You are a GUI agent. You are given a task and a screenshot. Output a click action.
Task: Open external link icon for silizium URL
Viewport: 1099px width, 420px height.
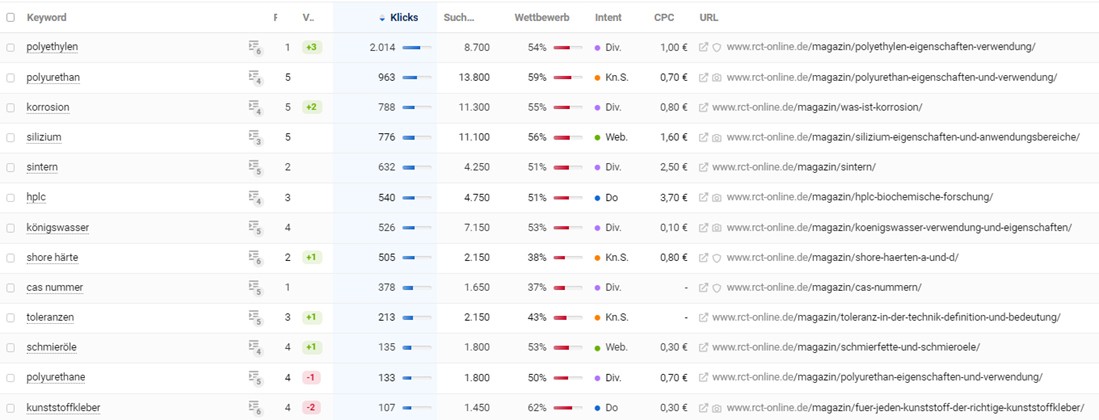coord(704,137)
